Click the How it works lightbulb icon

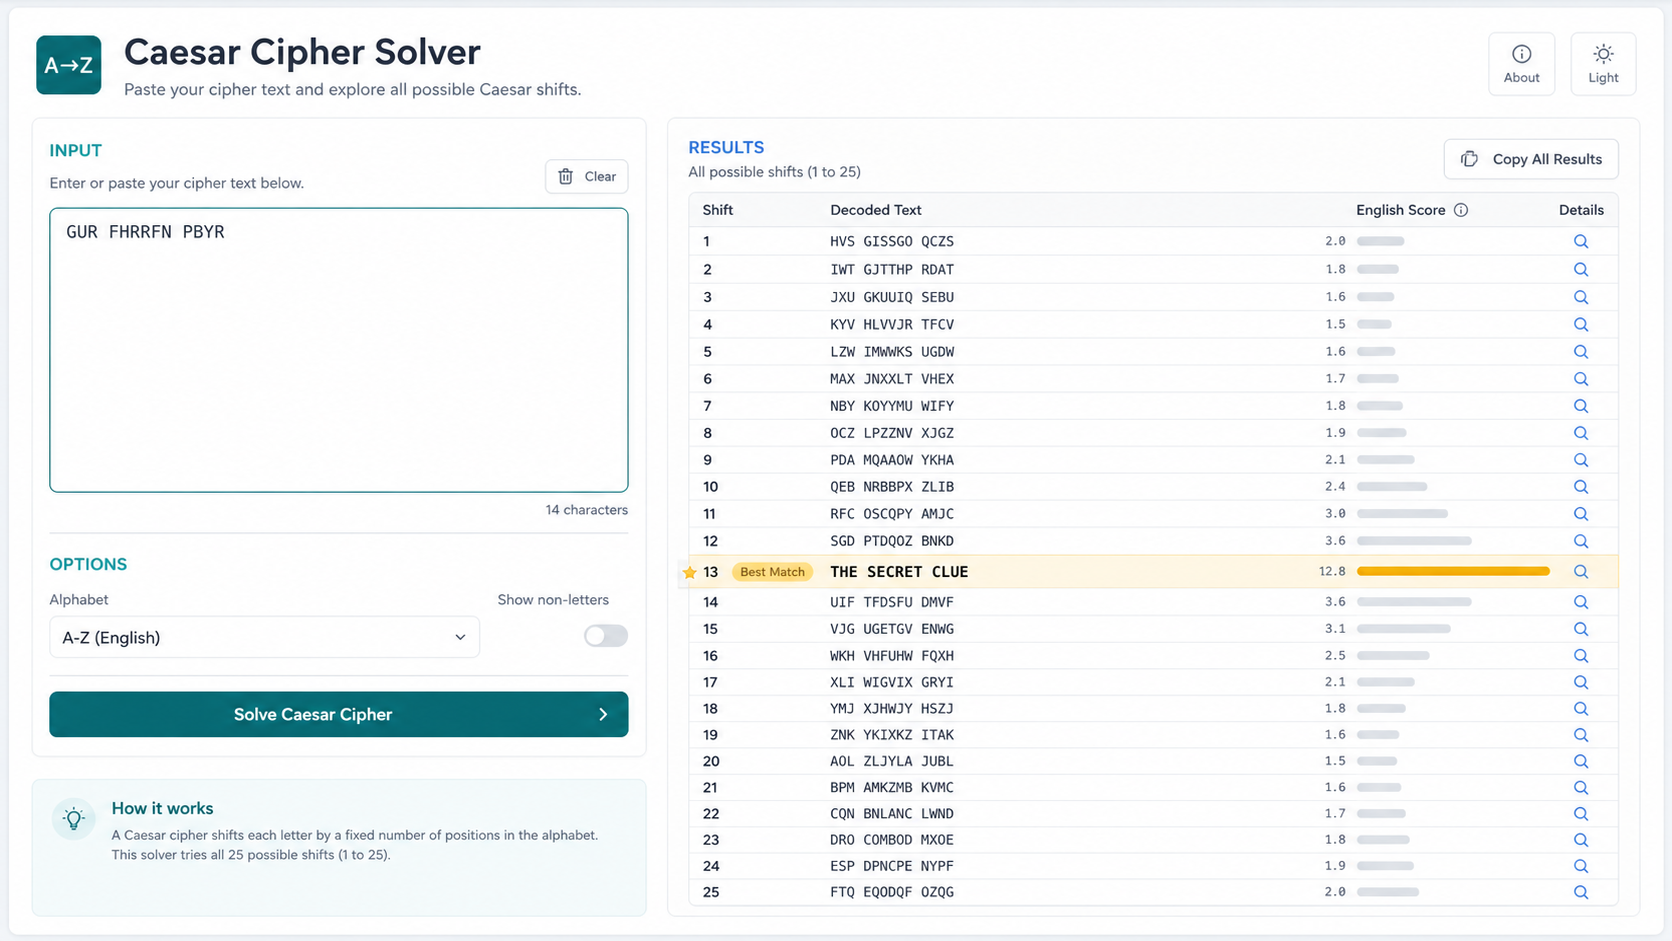(74, 819)
